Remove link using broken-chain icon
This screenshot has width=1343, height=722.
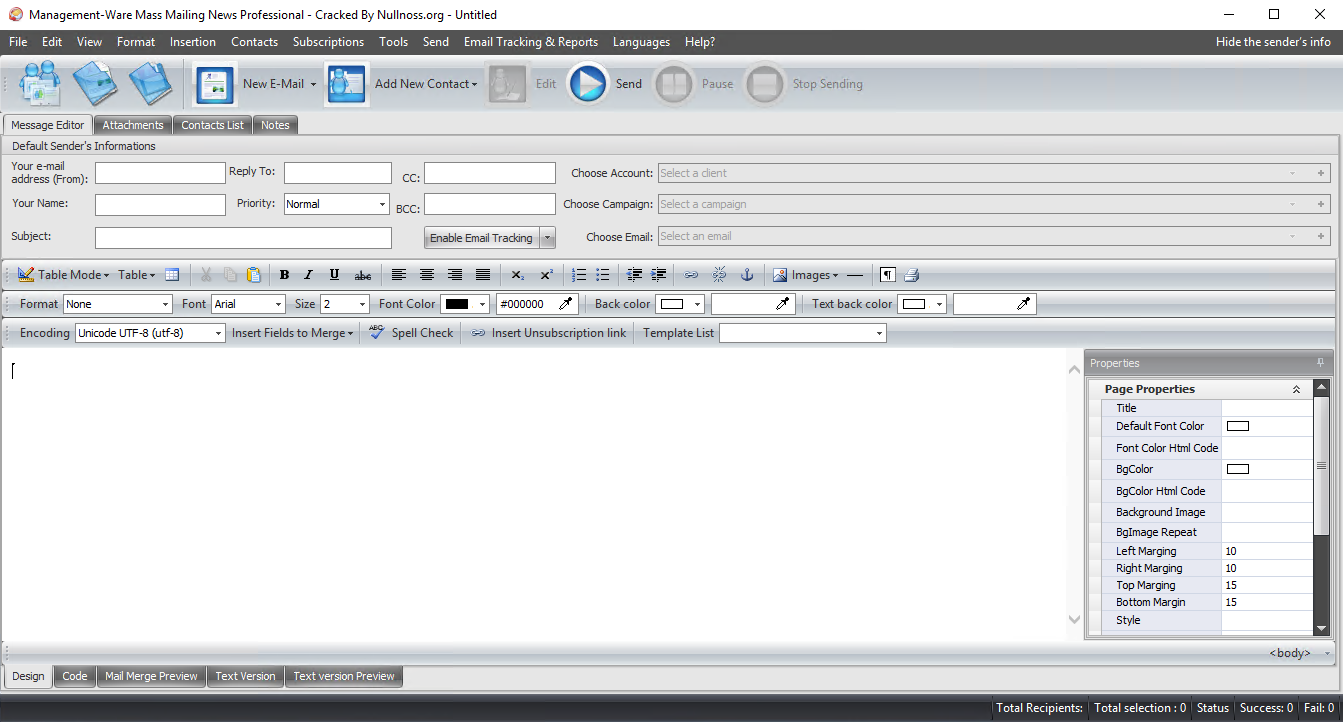(x=719, y=275)
